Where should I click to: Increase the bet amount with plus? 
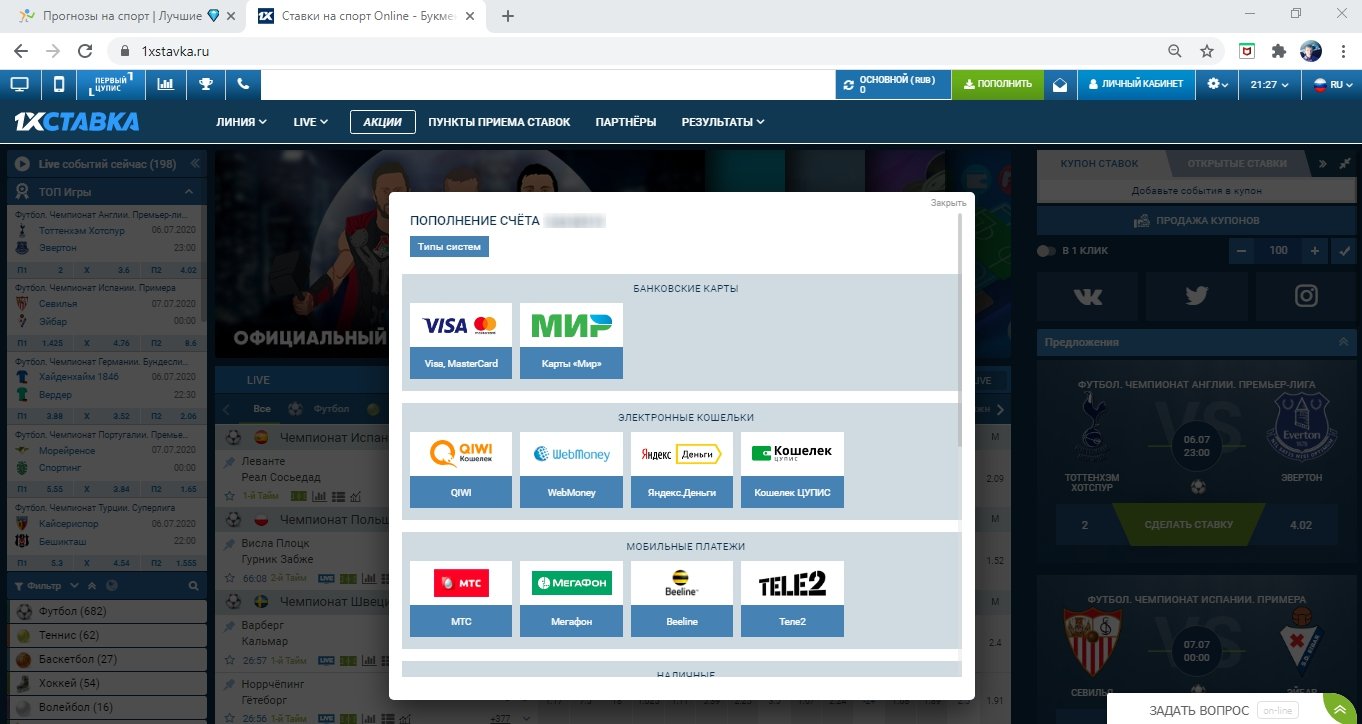(x=1315, y=251)
